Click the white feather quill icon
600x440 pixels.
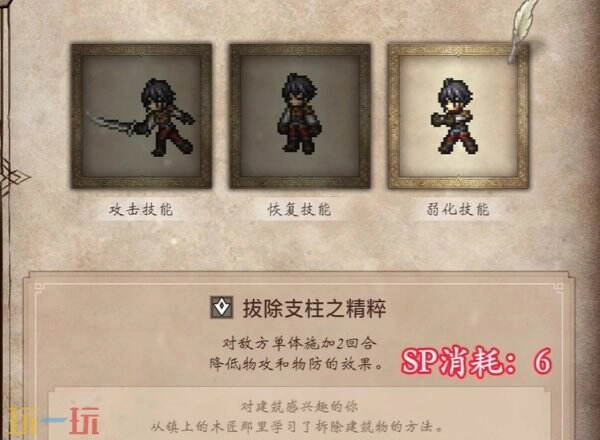click(x=523, y=29)
